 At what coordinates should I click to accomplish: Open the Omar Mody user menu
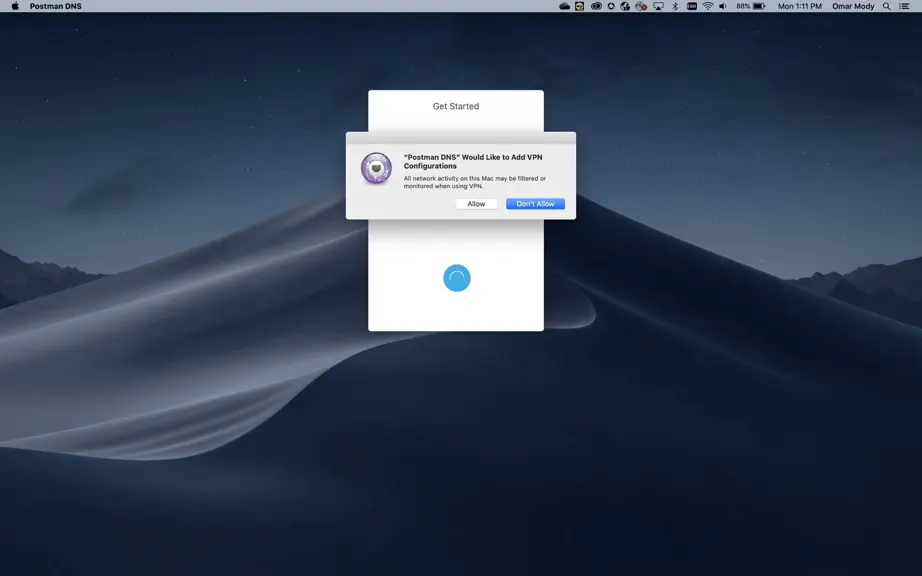pos(853,6)
